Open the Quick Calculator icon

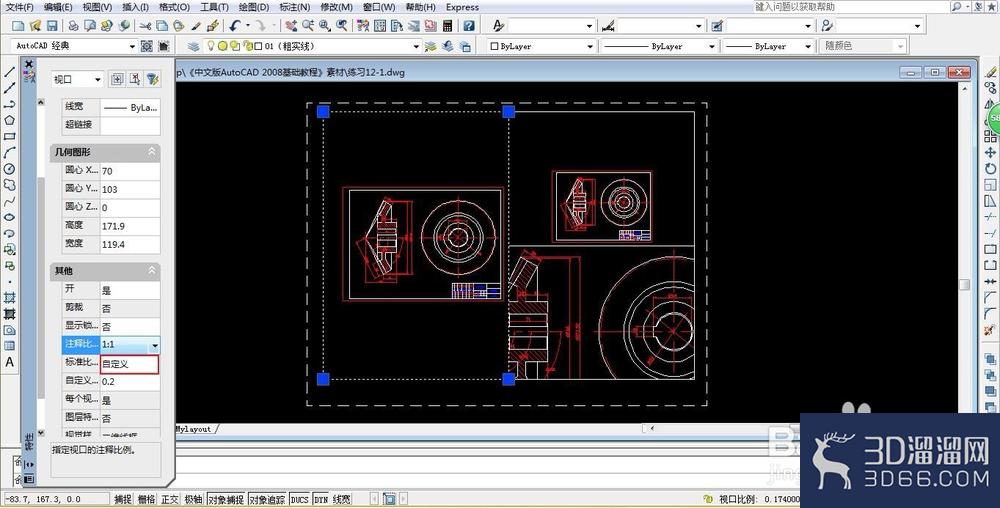click(x=448, y=25)
